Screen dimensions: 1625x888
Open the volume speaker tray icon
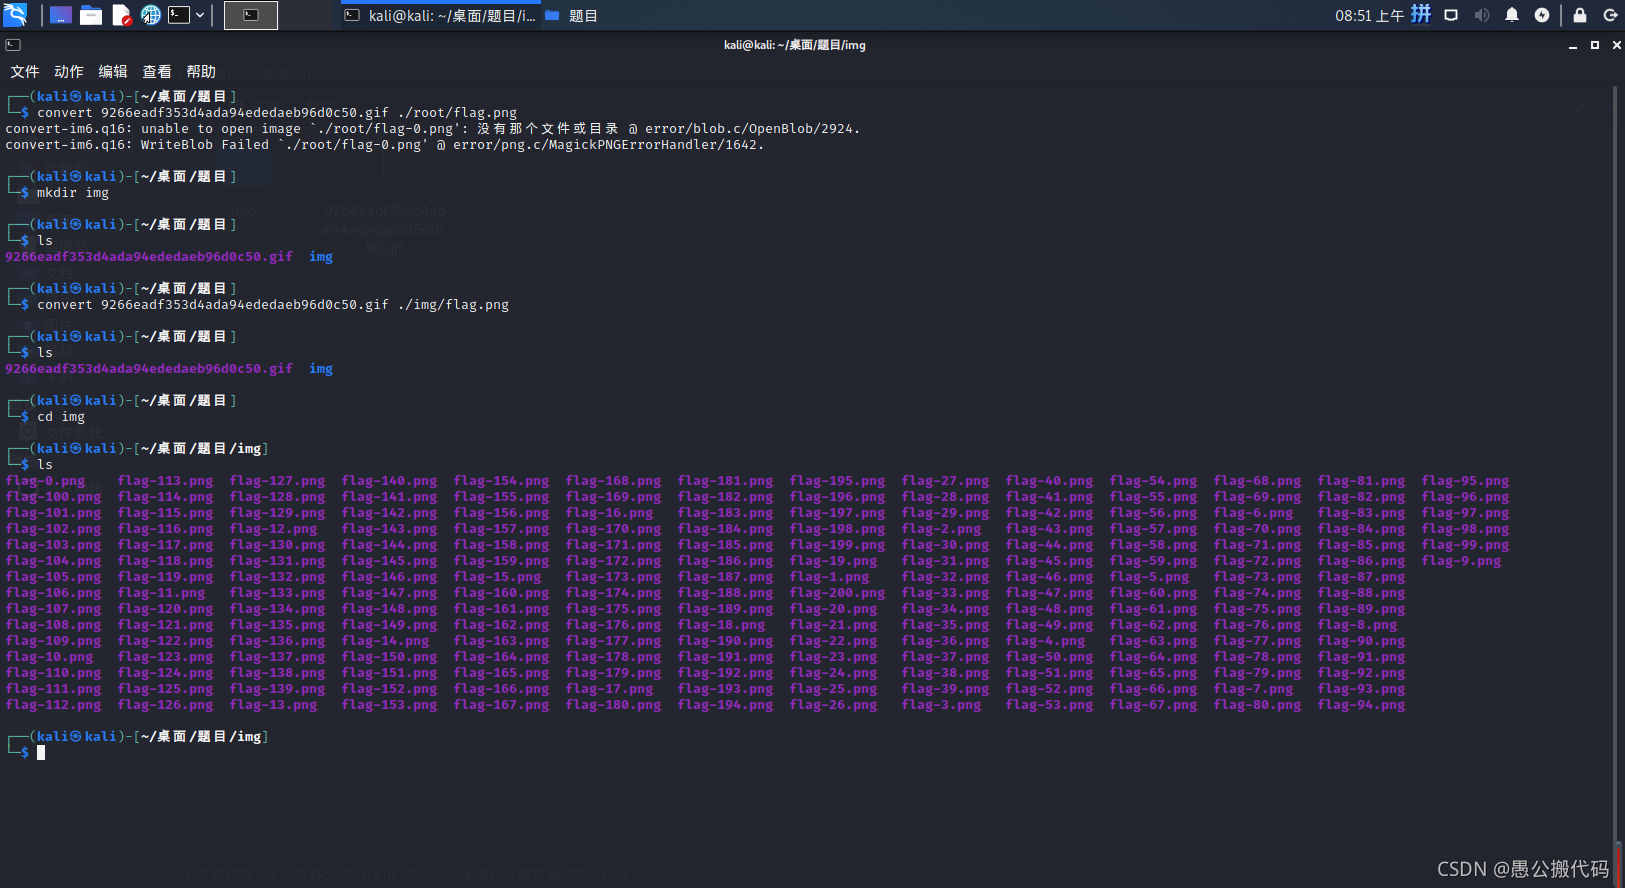(x=1482, y=15)
